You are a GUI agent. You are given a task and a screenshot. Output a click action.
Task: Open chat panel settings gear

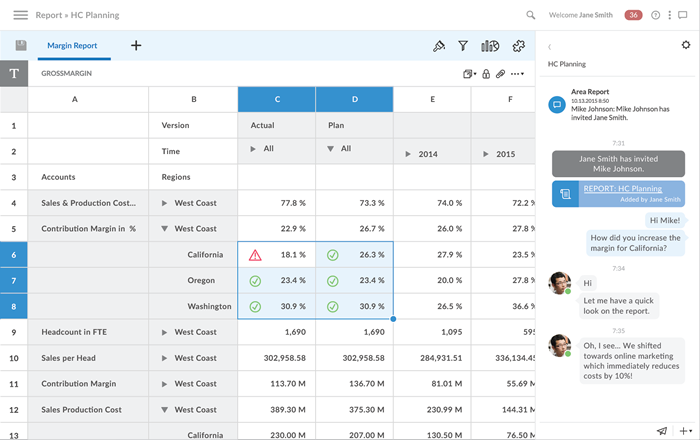coord(685,45)
